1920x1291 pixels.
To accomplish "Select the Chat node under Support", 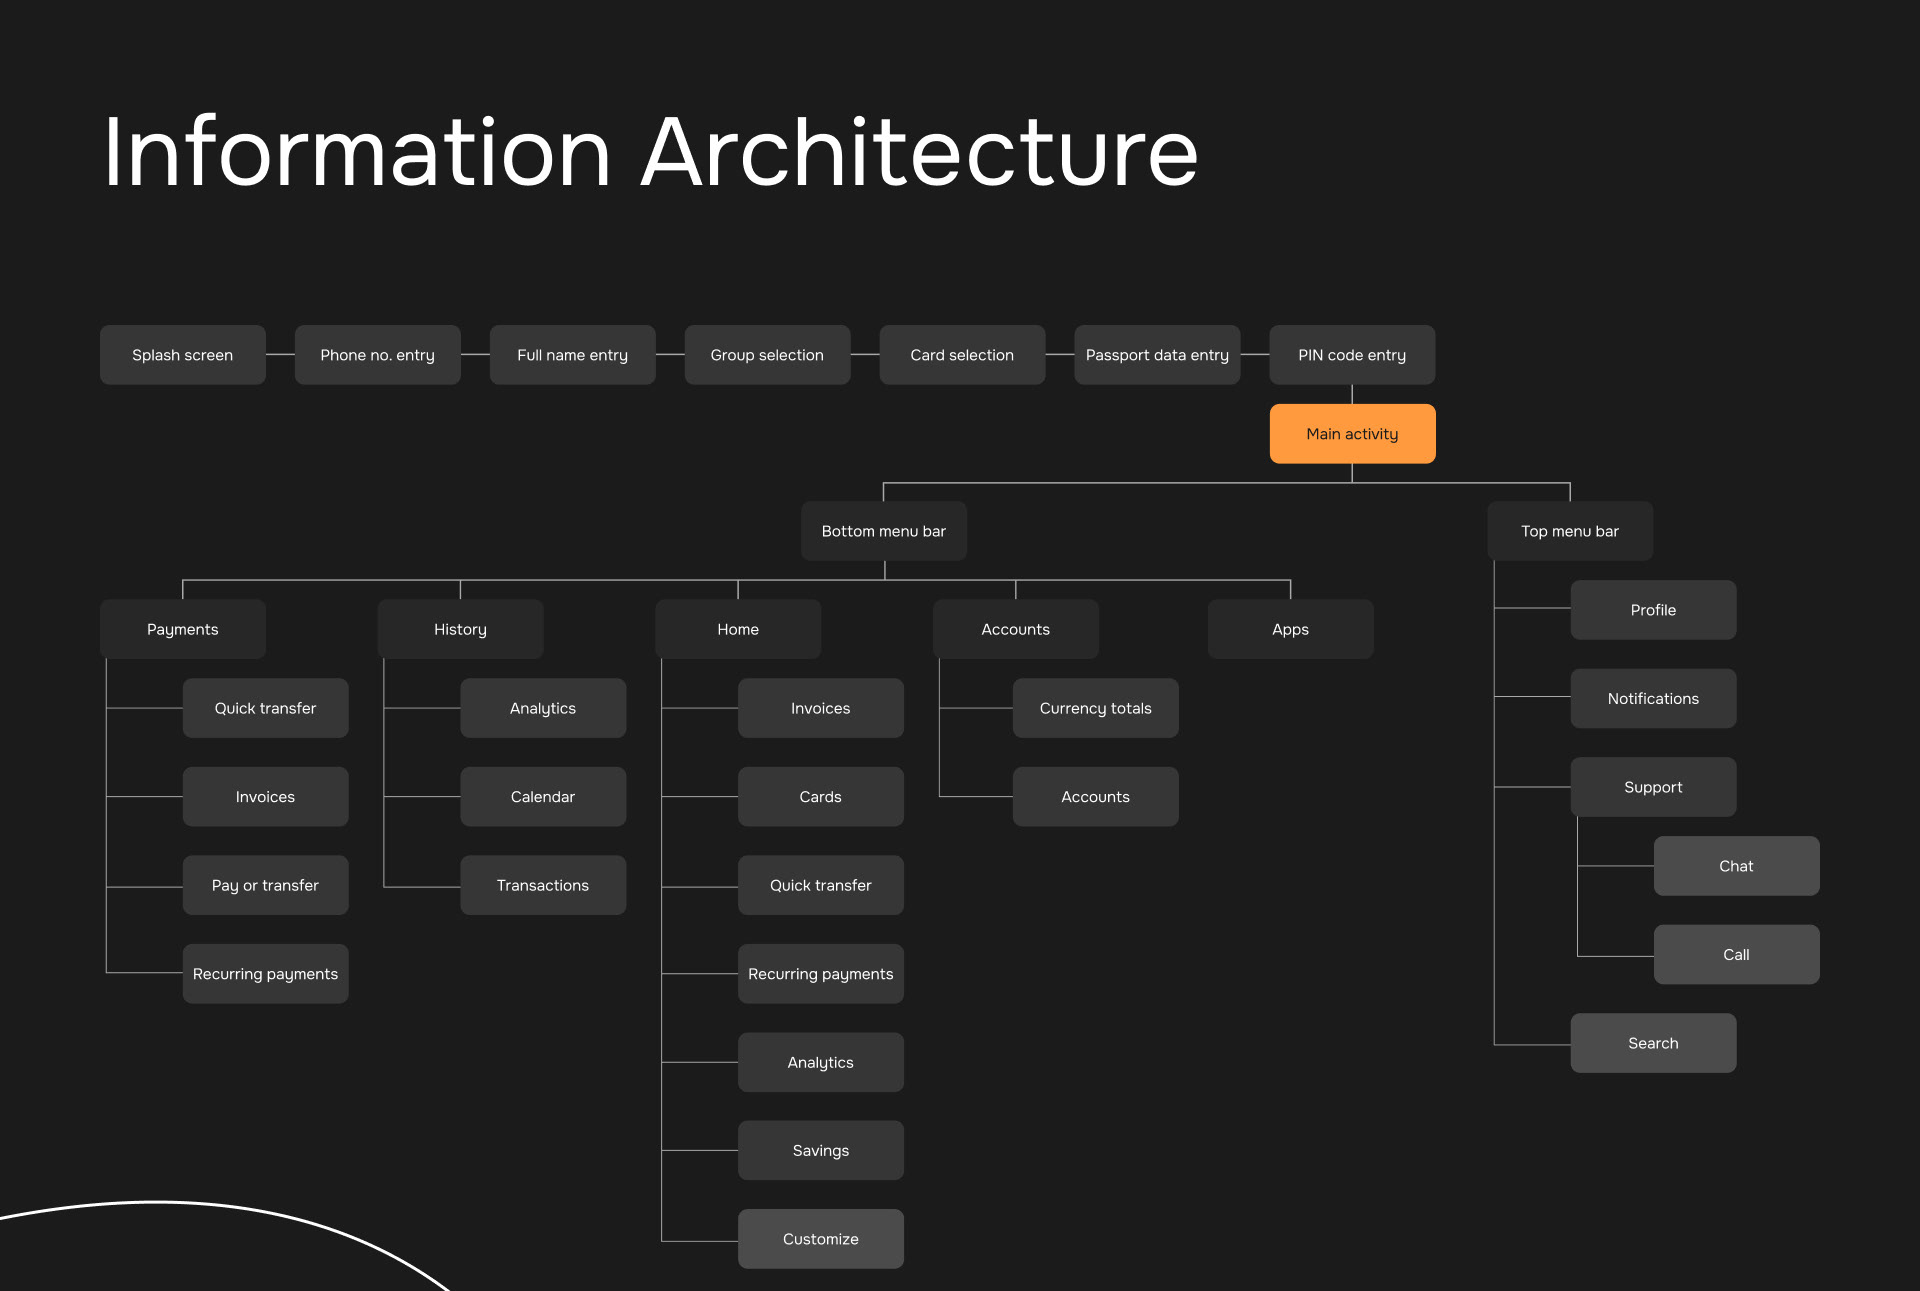I will 1736,866.
